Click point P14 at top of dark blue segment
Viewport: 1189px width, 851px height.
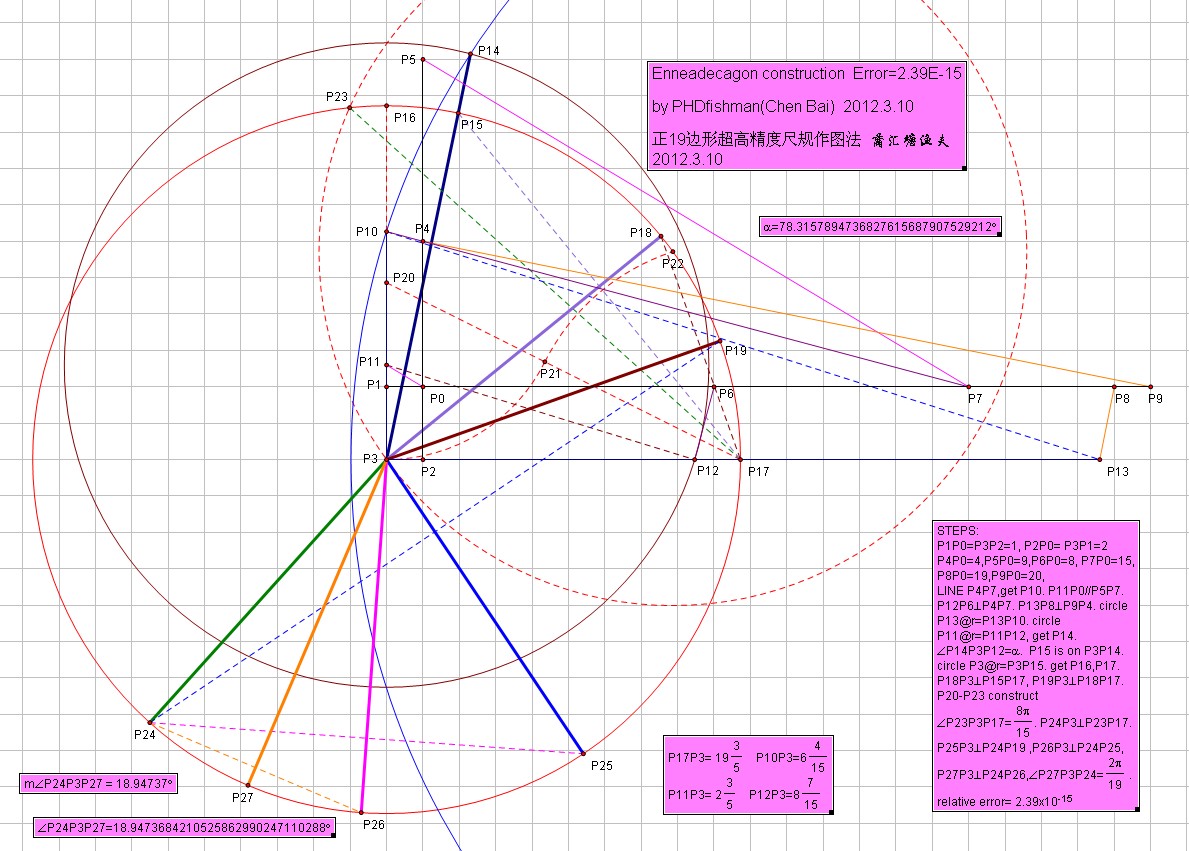(x=470, y=52)
